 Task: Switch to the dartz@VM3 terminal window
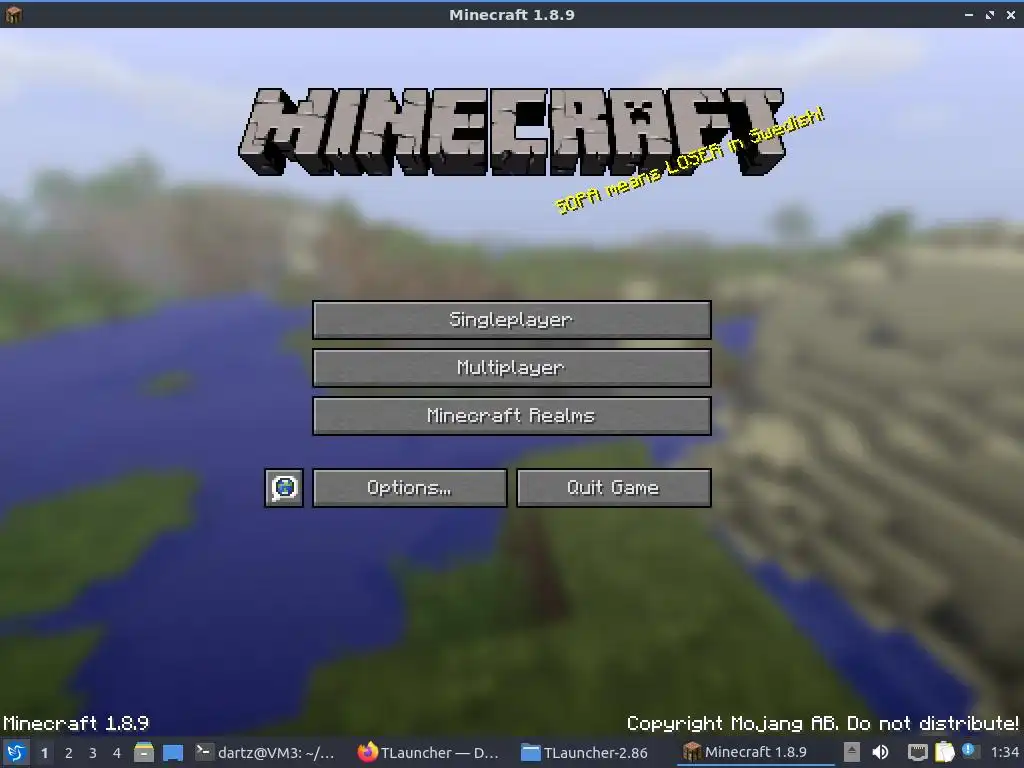pyautogui.click(x=268, y=752)
